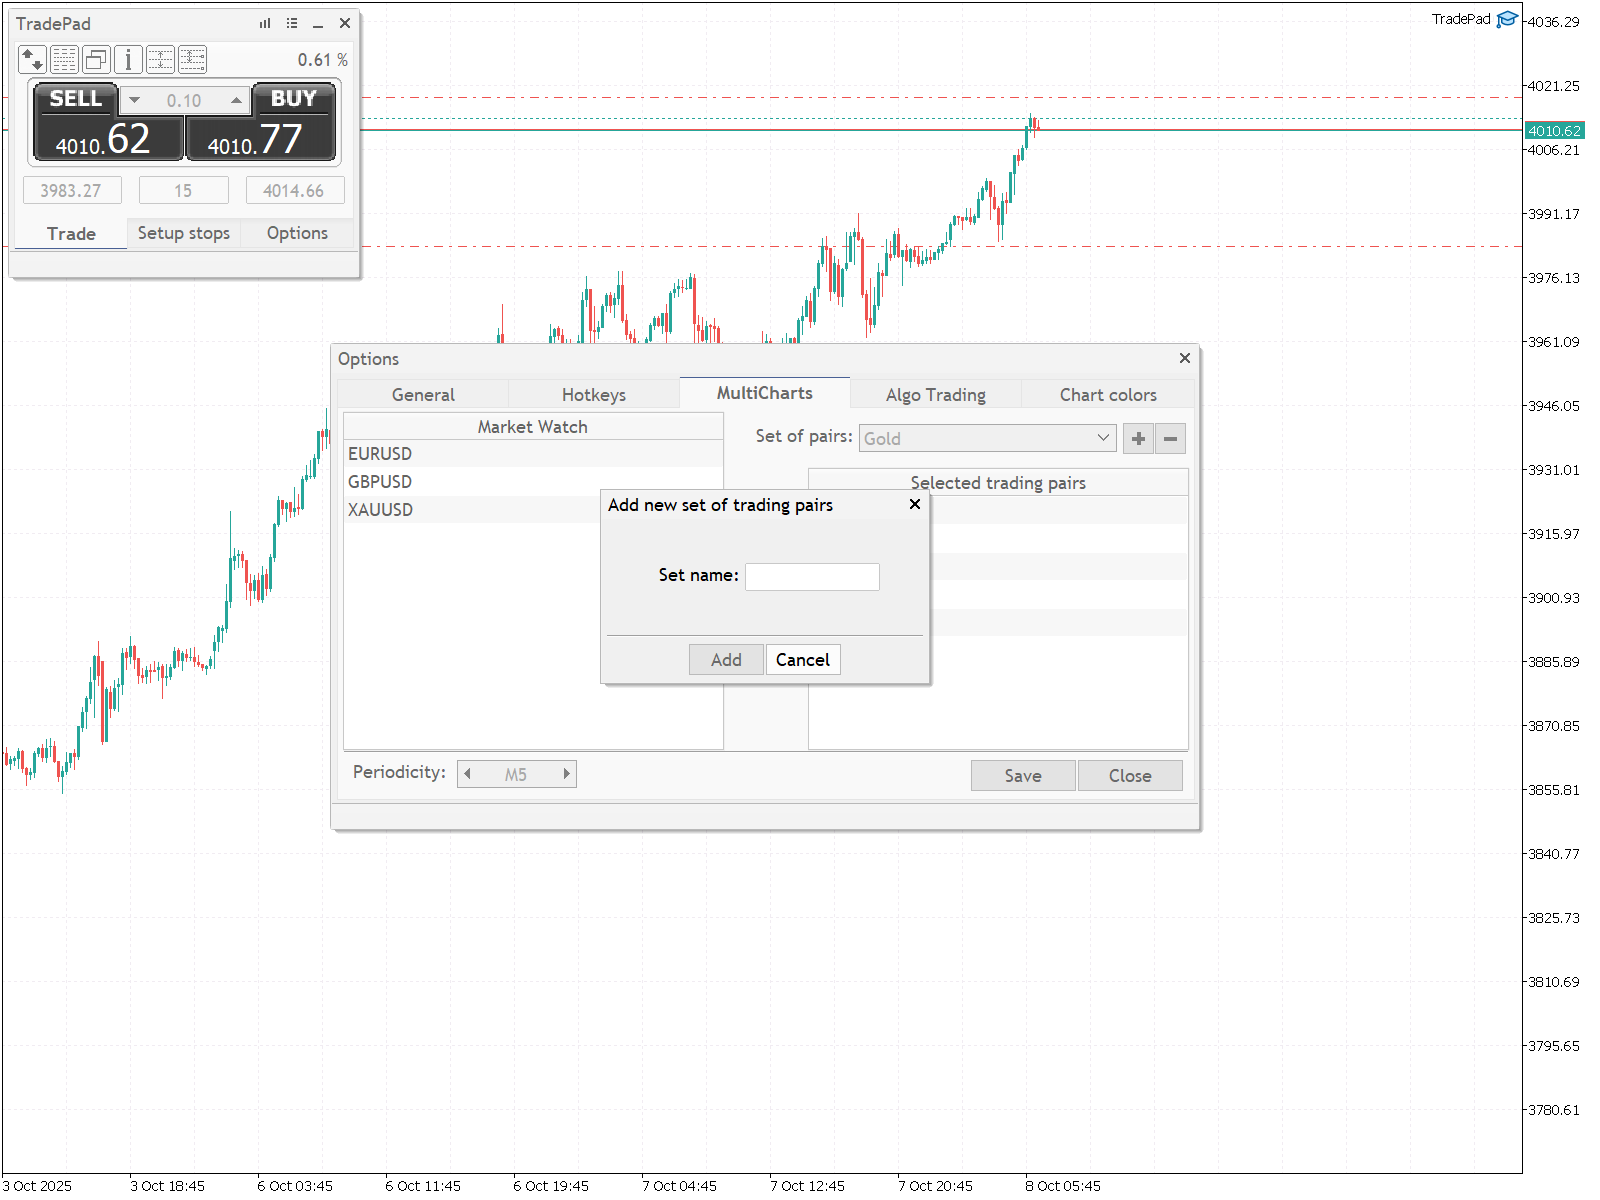1600x1200 pixels.
Task: Click the bar chart icon in TradePad title bar
Action: tap(265, 23)
